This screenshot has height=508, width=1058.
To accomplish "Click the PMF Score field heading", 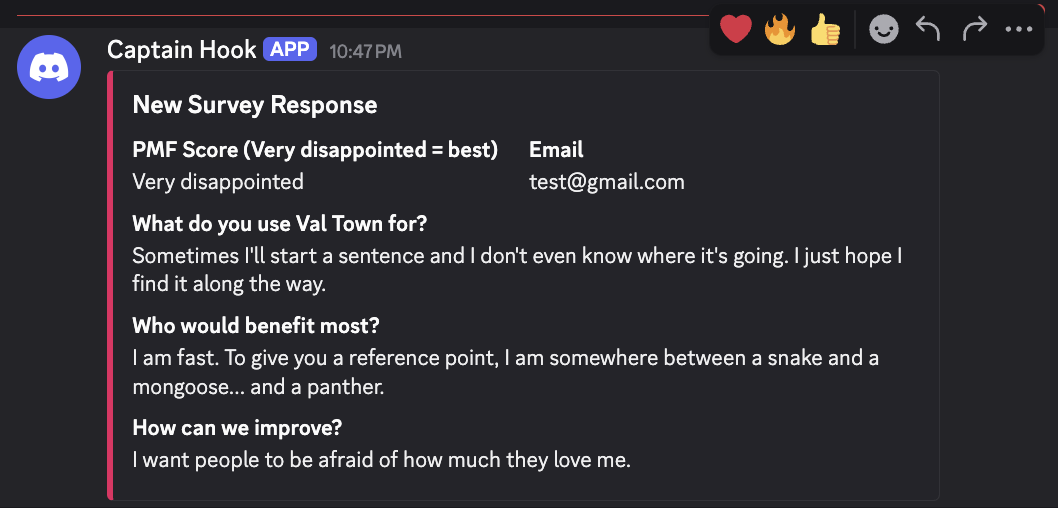I will 315,150.
